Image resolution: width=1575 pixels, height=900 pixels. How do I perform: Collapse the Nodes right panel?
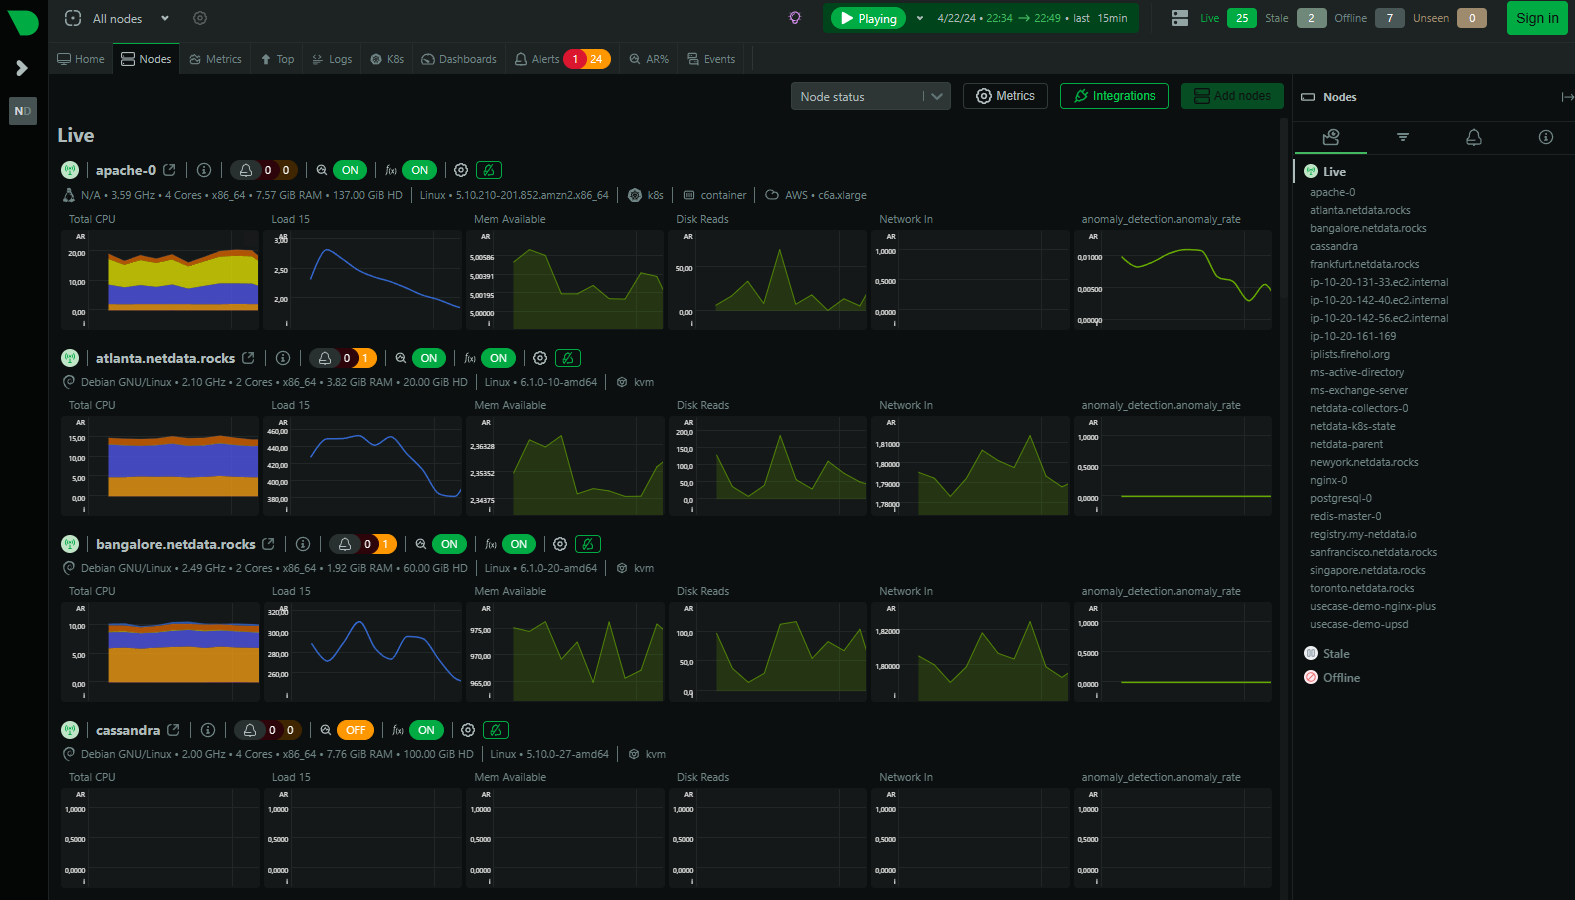point(1566,97)
